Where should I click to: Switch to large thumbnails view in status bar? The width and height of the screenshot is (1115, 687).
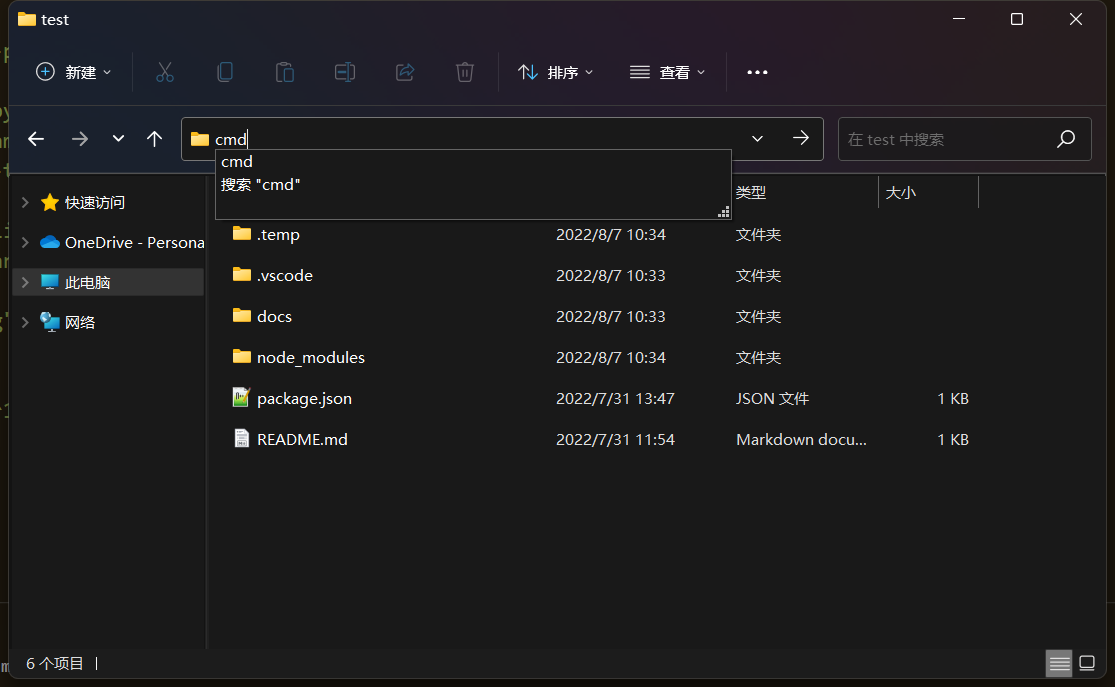(1088, 663)
